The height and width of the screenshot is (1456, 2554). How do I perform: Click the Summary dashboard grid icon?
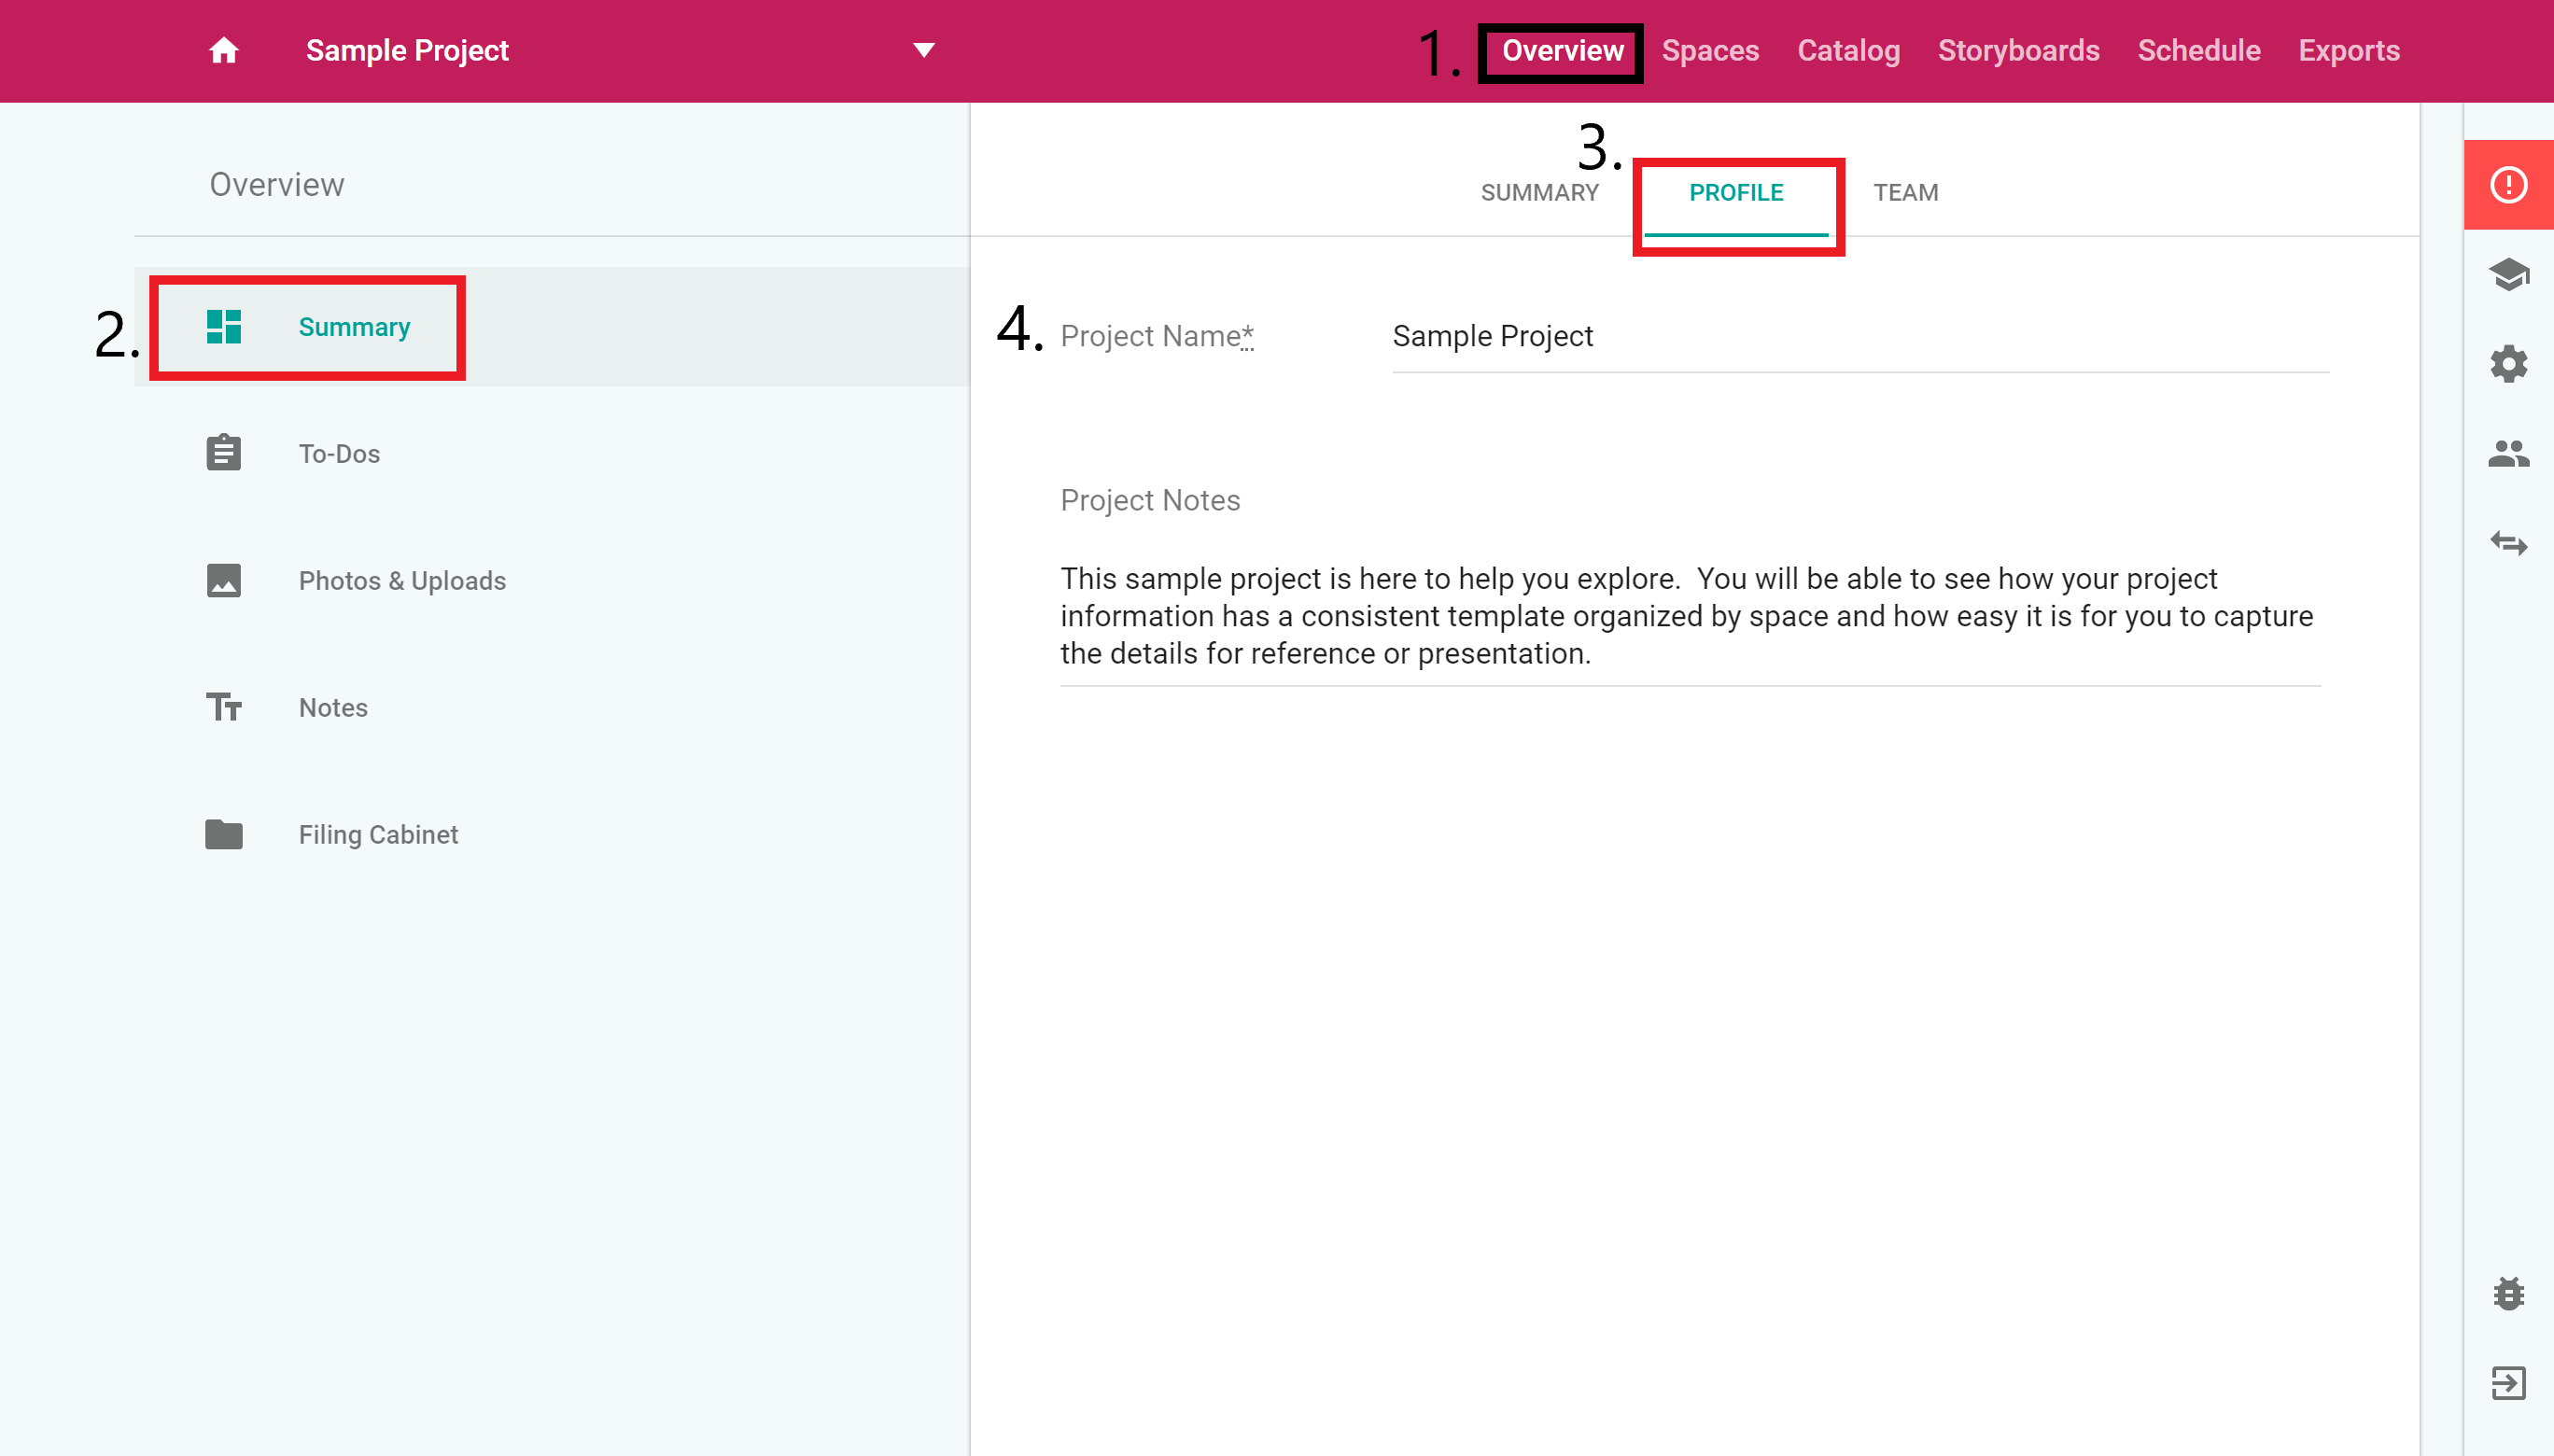223,327
